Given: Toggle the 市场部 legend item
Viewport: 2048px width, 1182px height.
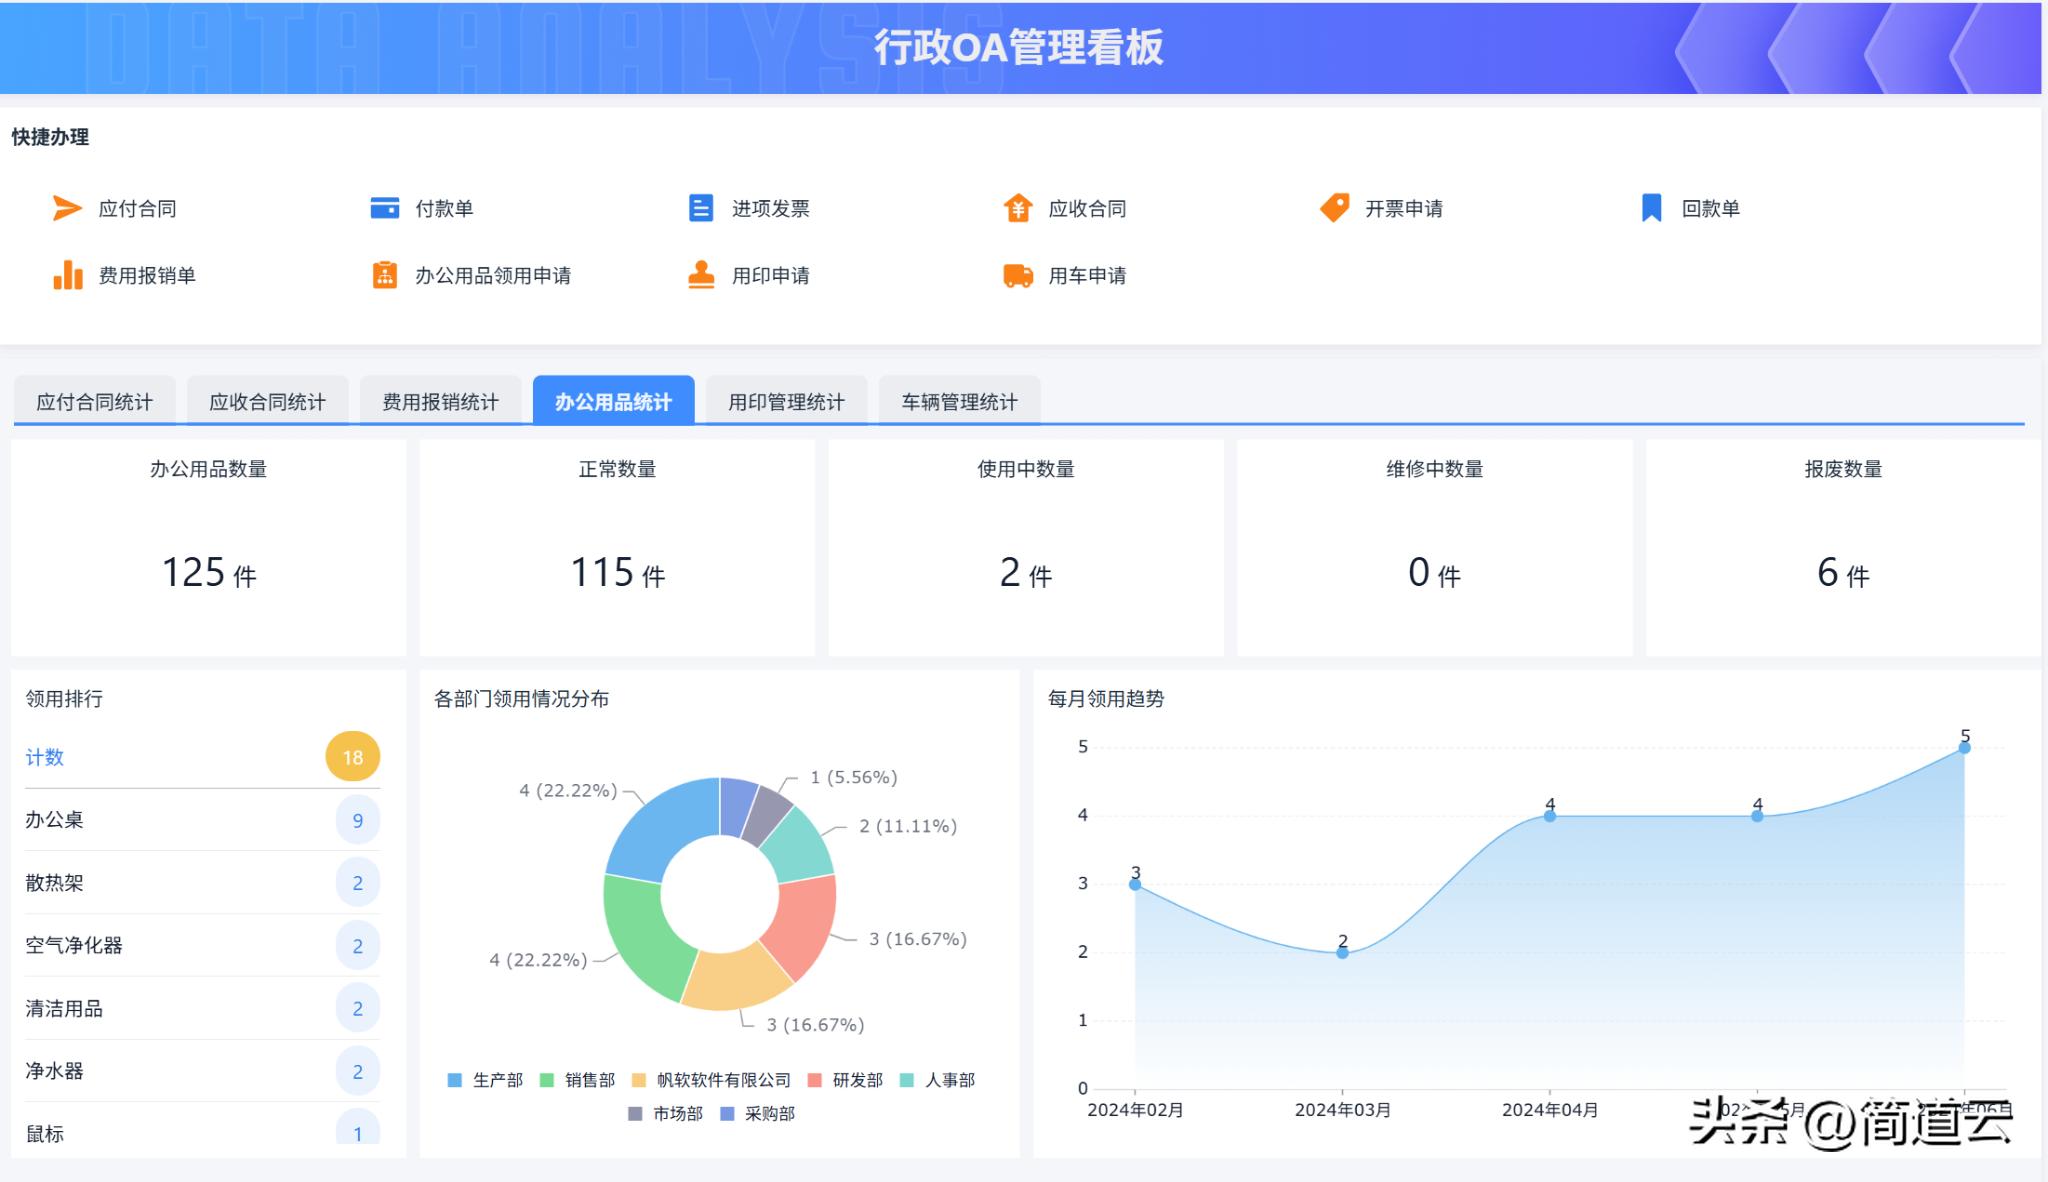Looking at the screenshot, I should [665, 1113].
